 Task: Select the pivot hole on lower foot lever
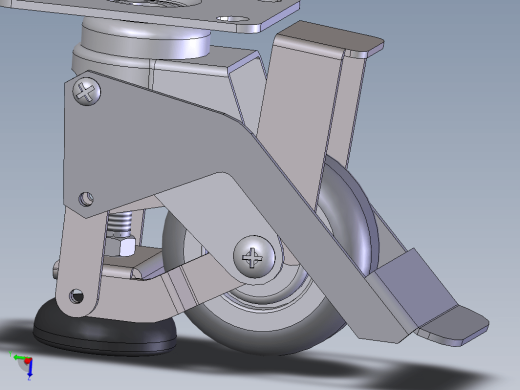click(76, 296)
